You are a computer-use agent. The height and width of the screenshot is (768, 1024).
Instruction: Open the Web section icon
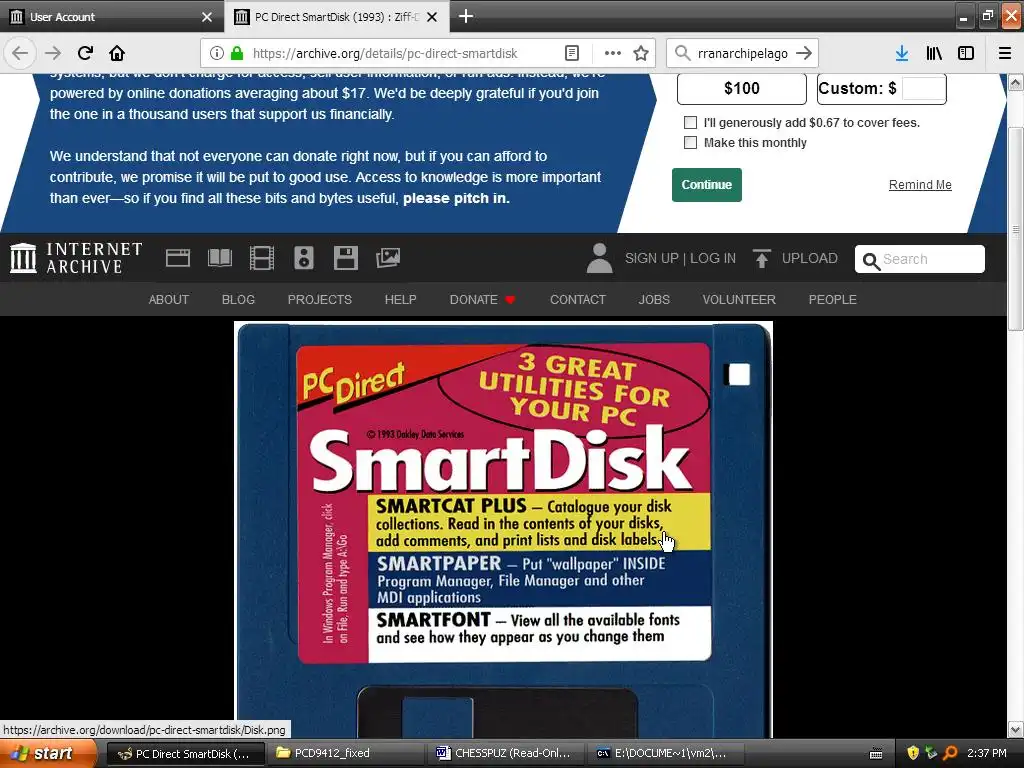(178, 258)
